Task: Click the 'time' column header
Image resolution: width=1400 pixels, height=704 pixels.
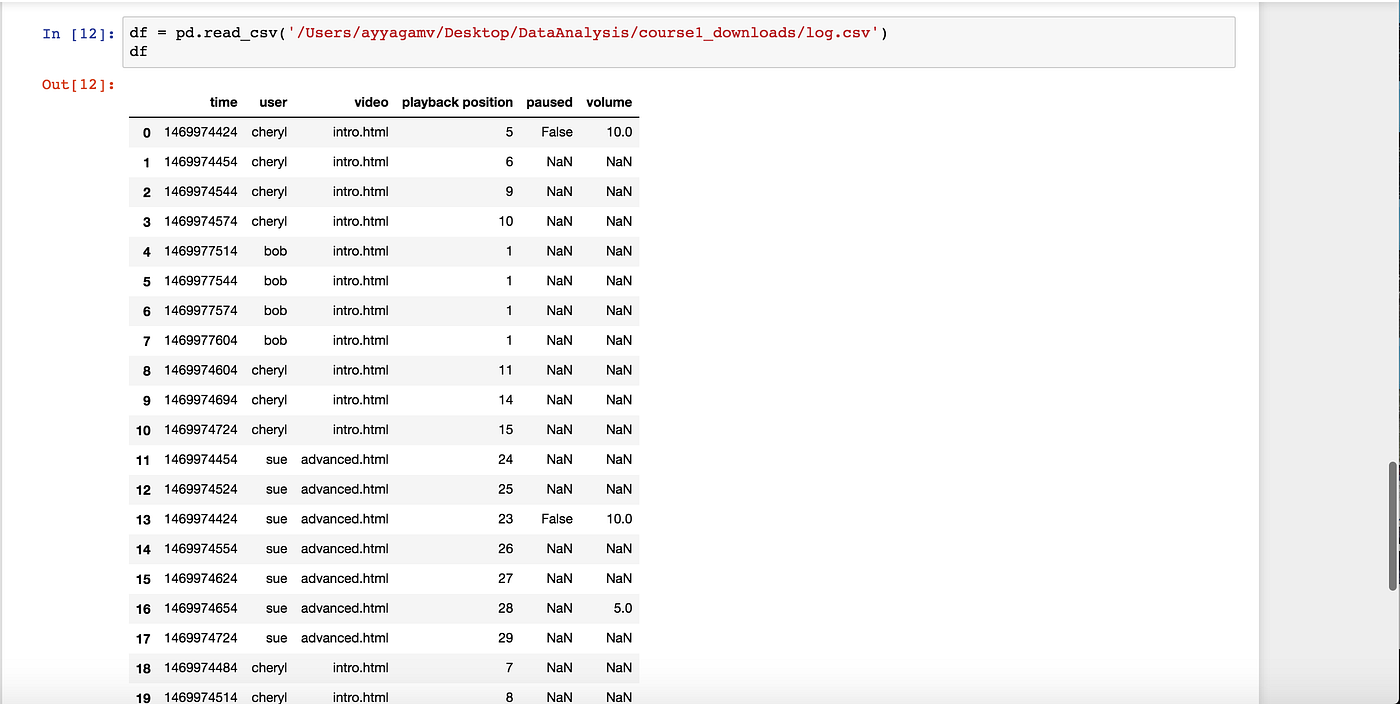Action: pos(223,102)
